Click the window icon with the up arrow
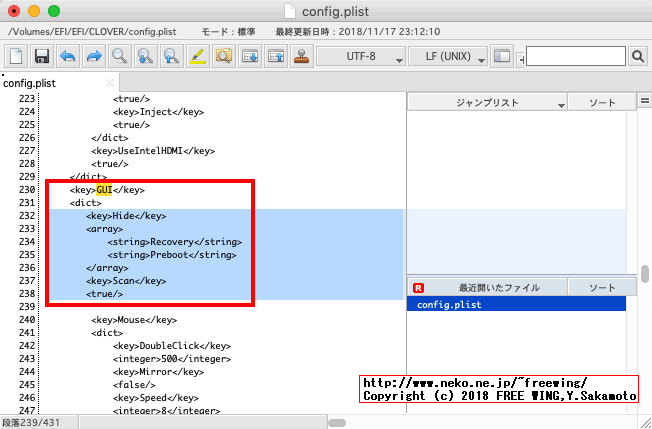Screen dimensions: 652x429 pos(276,56)
